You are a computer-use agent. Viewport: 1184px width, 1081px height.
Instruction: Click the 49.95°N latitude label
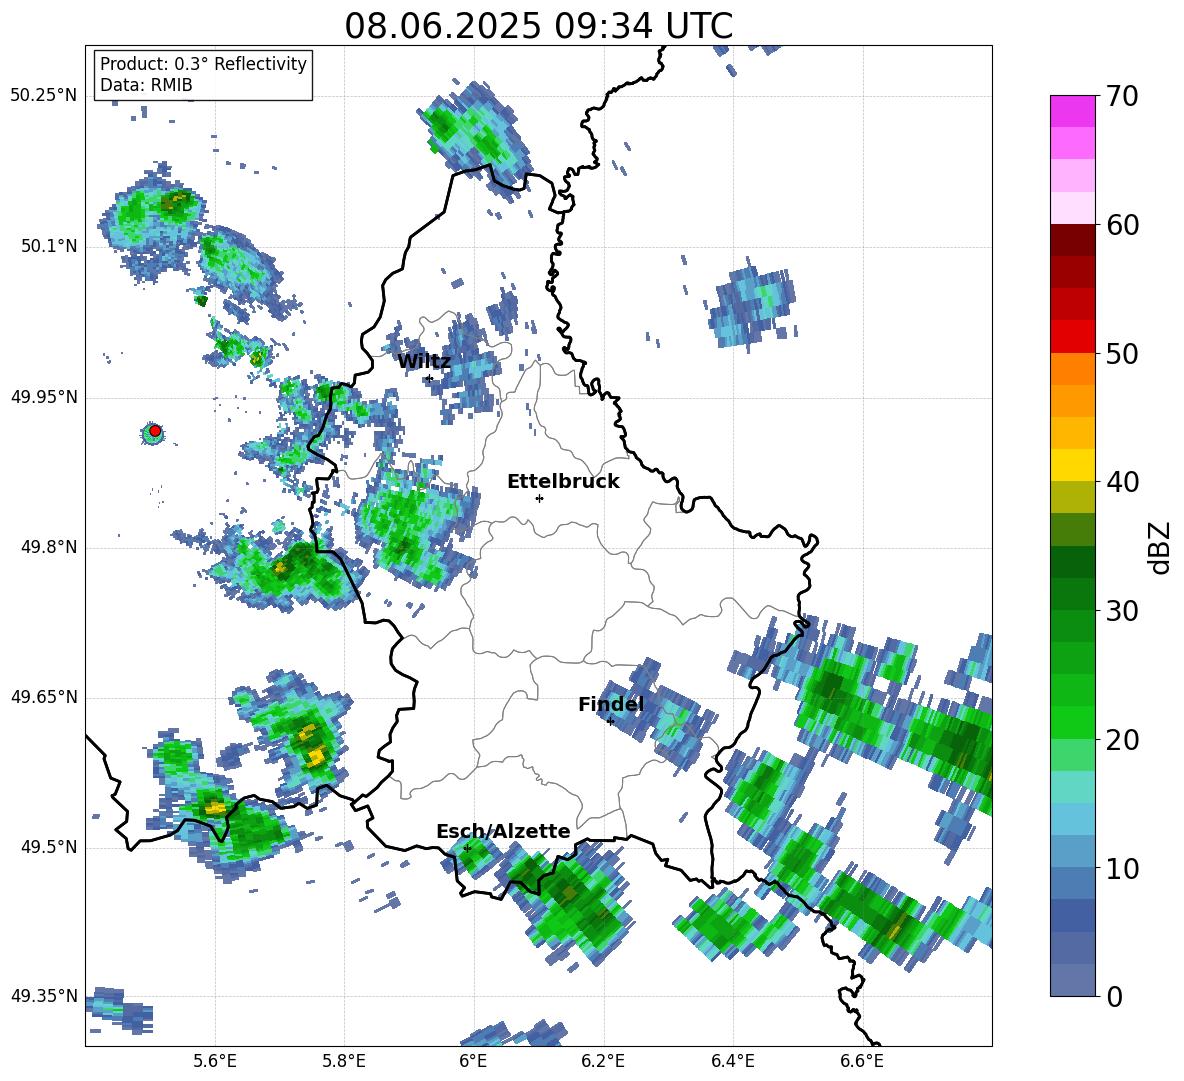[44, 397]
